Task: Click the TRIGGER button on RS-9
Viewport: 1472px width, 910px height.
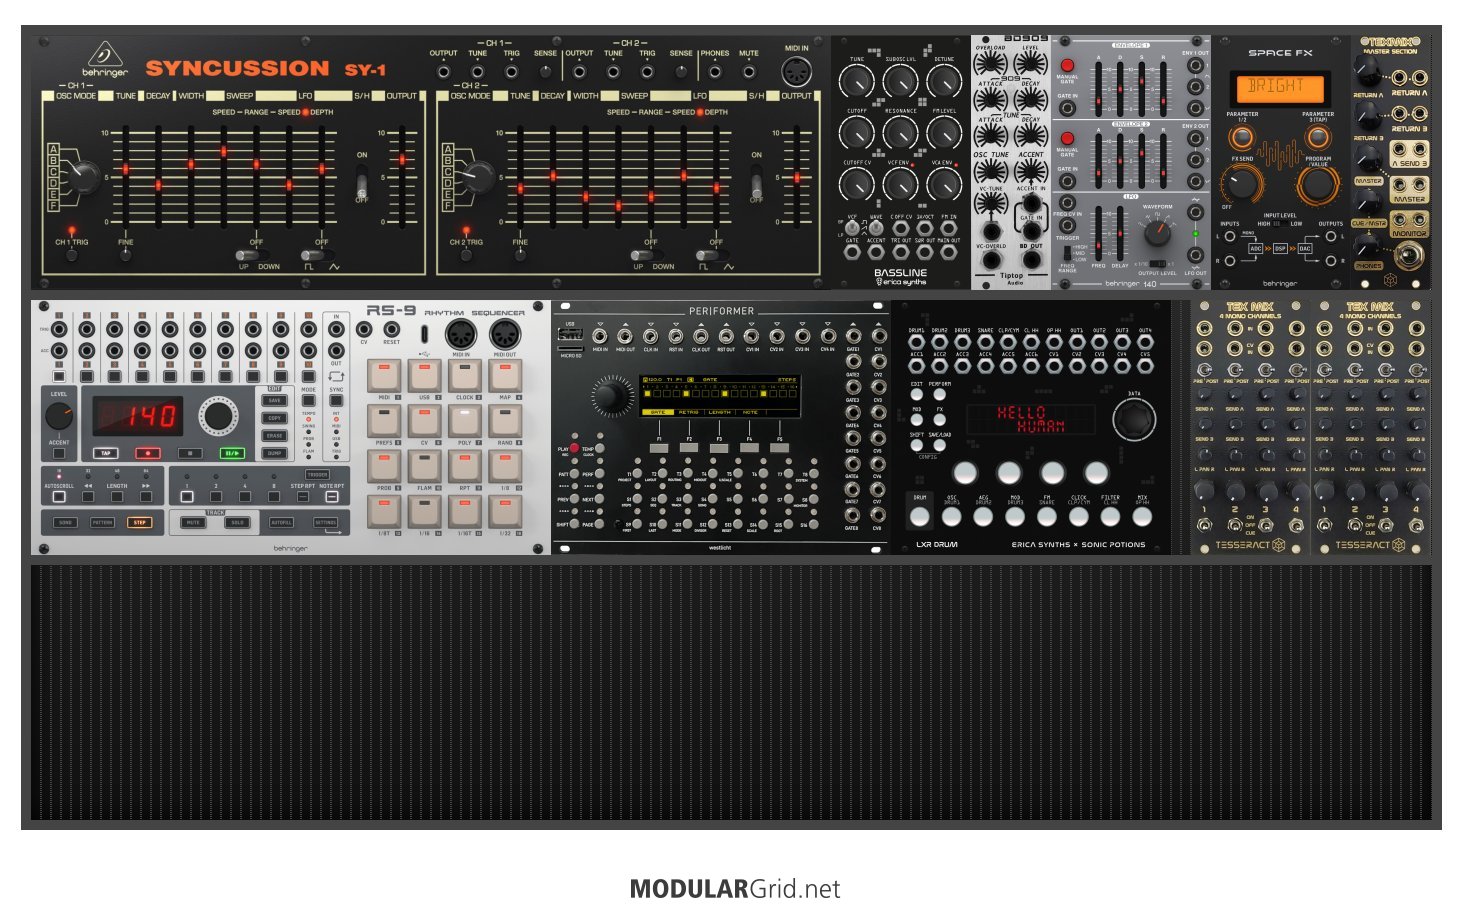Action: pos(317,475)
